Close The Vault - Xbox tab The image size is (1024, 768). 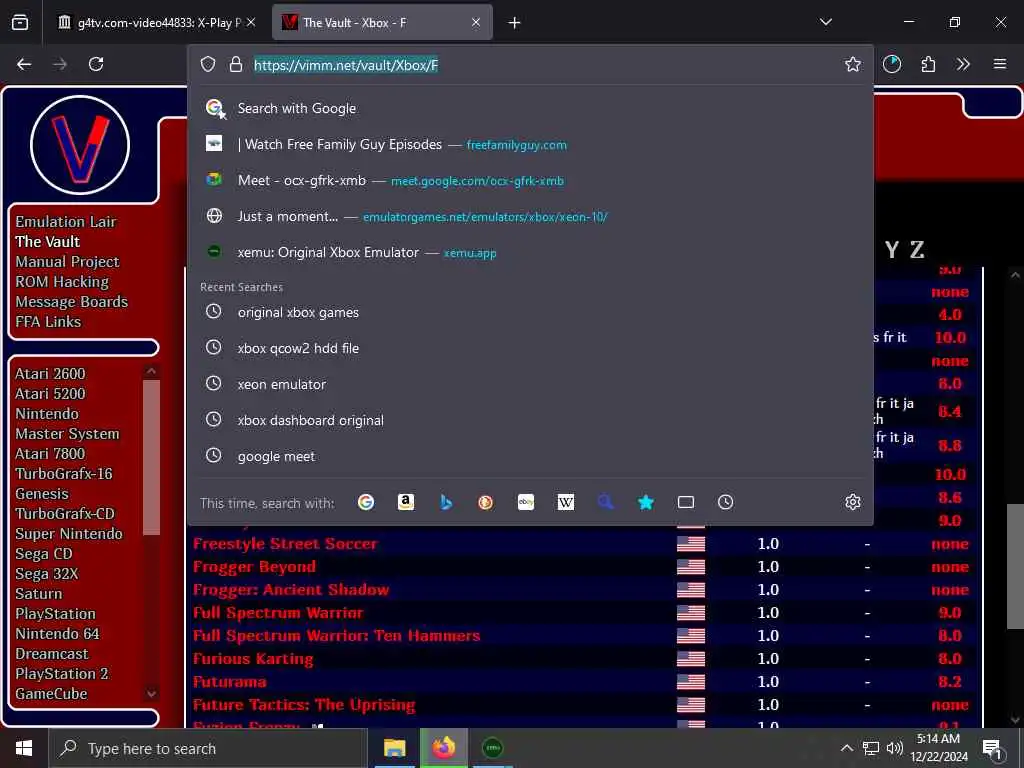pyautogui.click(x=476, y=23)
